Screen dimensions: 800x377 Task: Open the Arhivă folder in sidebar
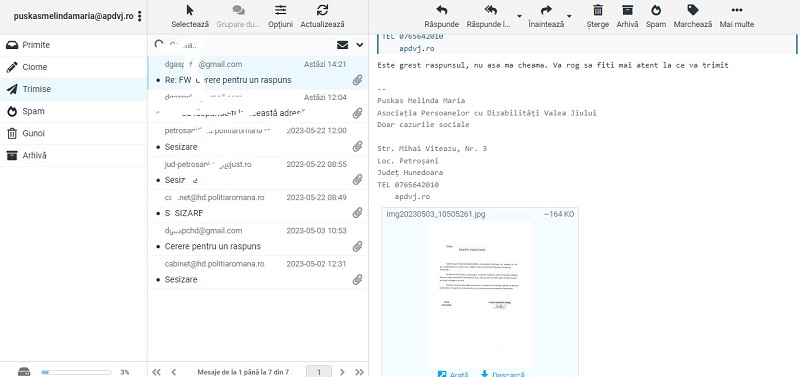pos(73,155)
